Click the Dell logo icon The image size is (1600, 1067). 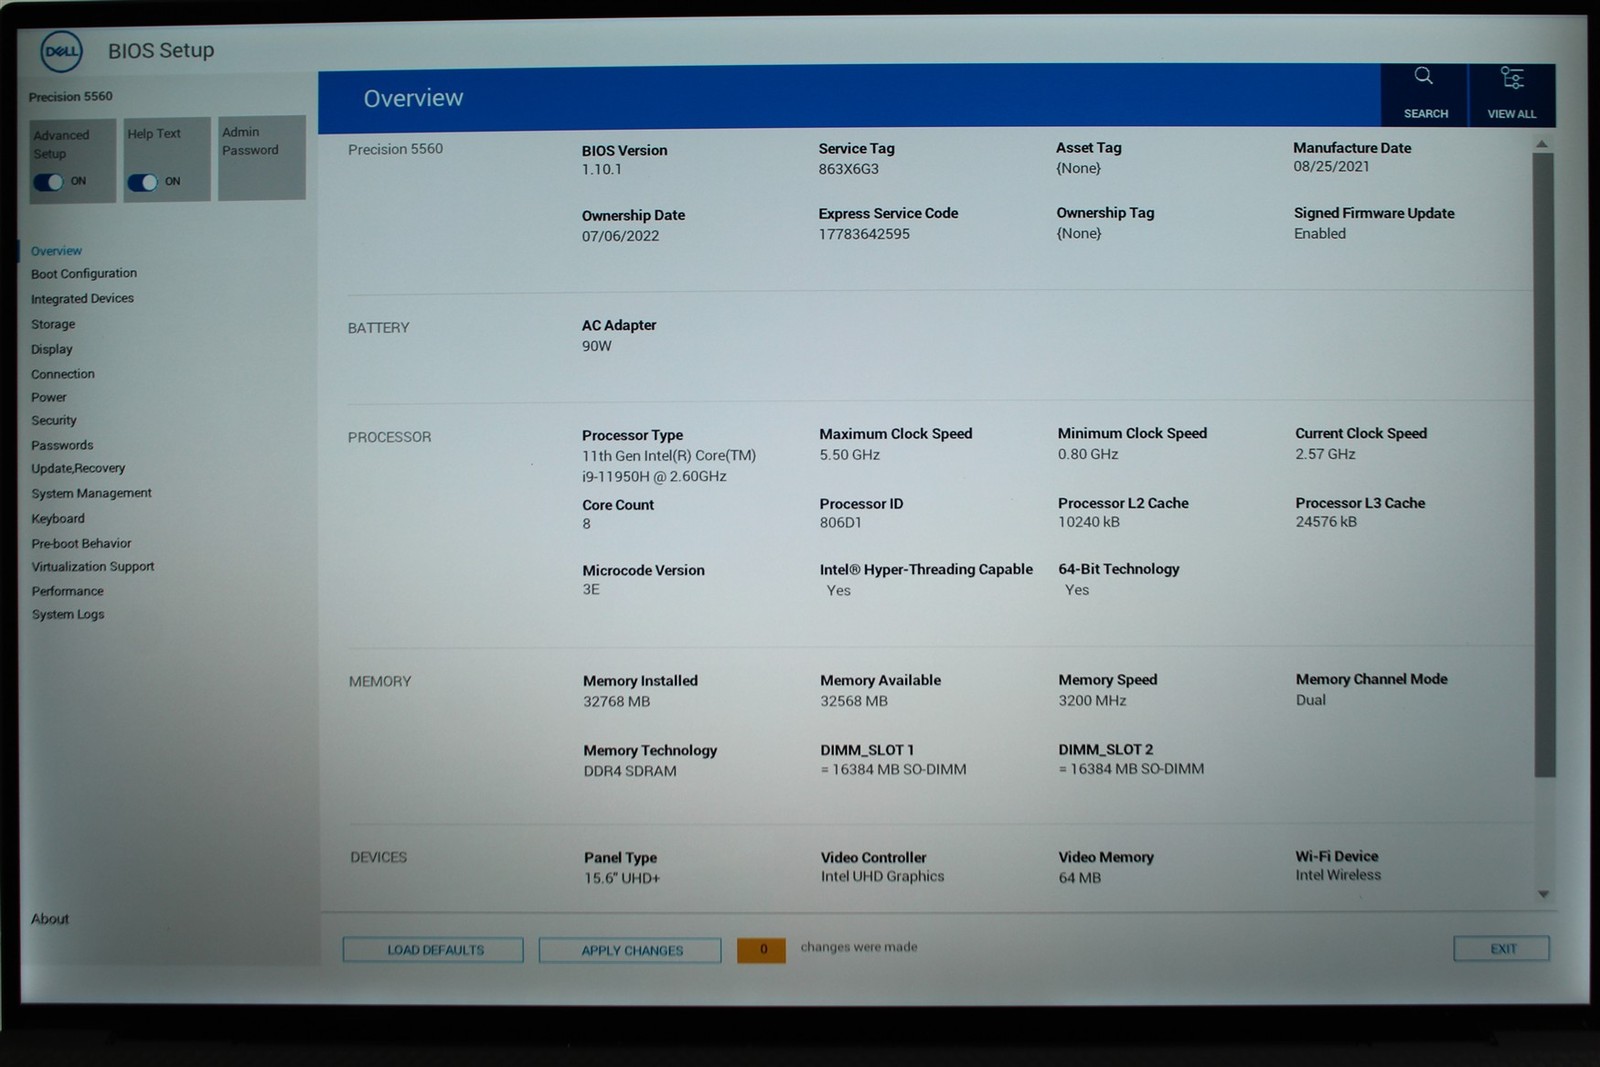61,52
